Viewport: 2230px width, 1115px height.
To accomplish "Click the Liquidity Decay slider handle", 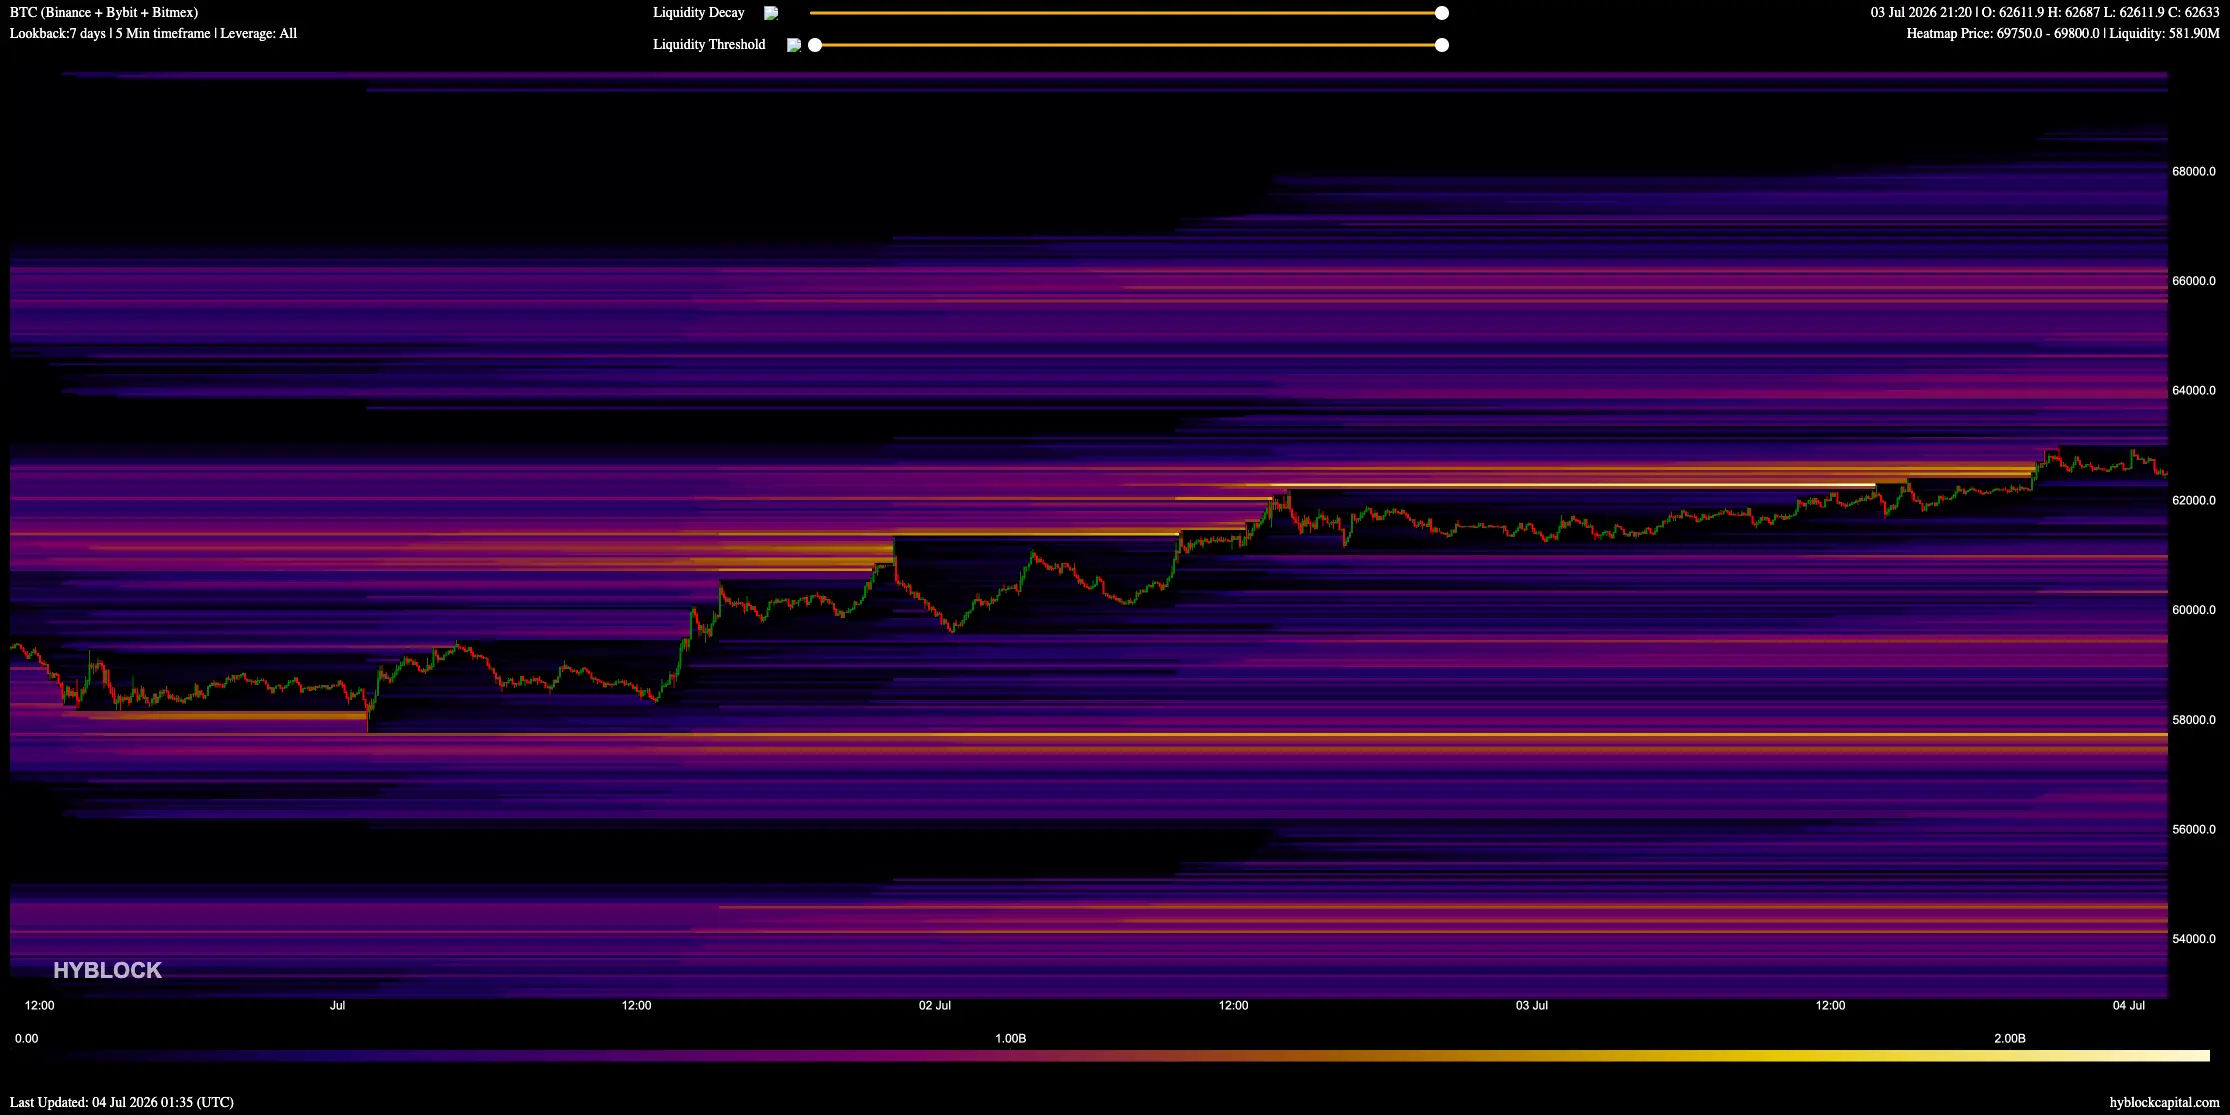I will pos(1441,13).
